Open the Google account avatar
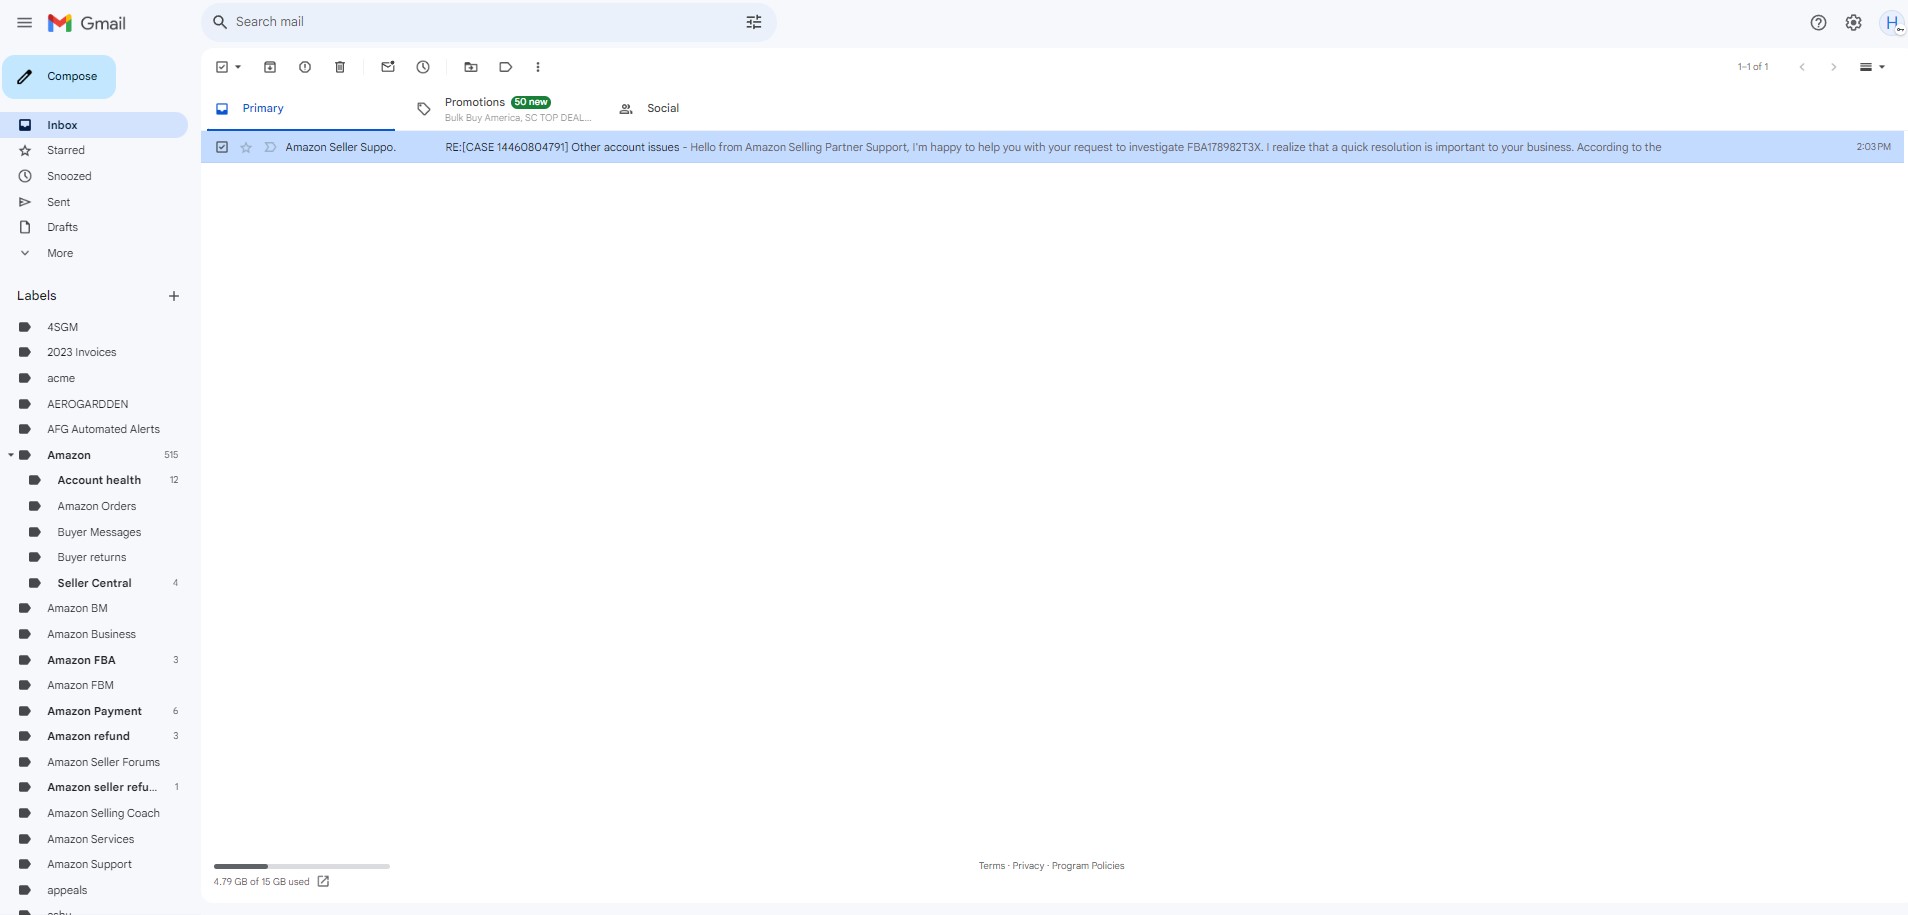This screenshot has height=915, width=1908. [x=1892, y=22]
